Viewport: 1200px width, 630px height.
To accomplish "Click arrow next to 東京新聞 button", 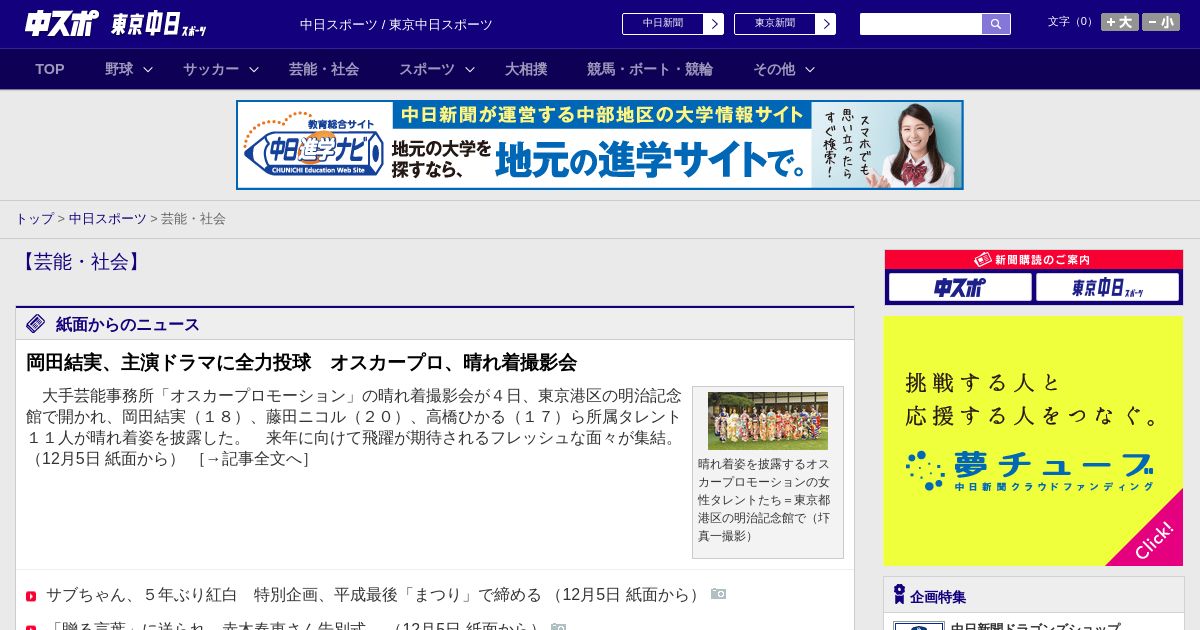I will coord(826,24).
